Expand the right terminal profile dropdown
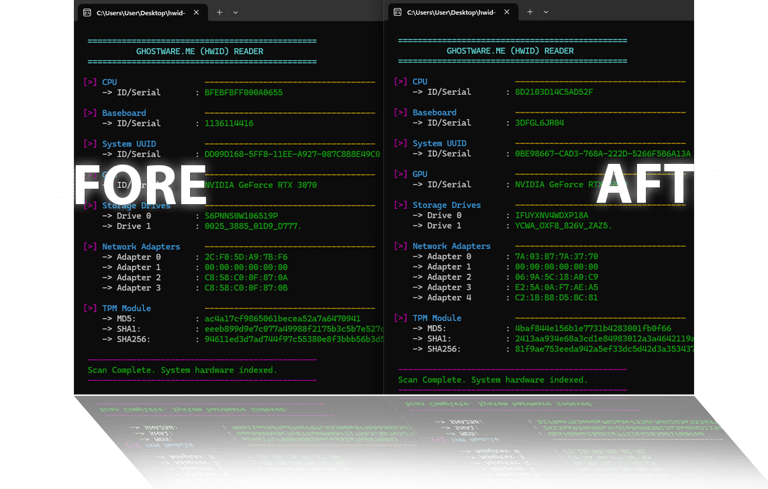The height and width of the screenshot is (489, 768). point(546,12)
